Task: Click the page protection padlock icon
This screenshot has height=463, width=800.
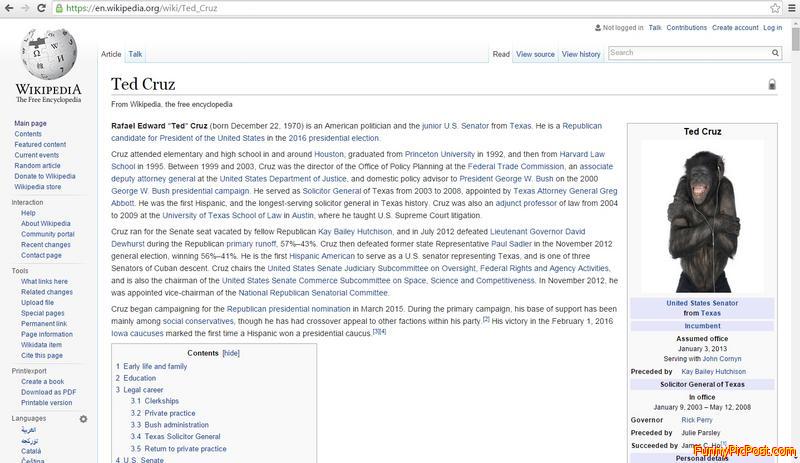Action: [x=772, y=85]
